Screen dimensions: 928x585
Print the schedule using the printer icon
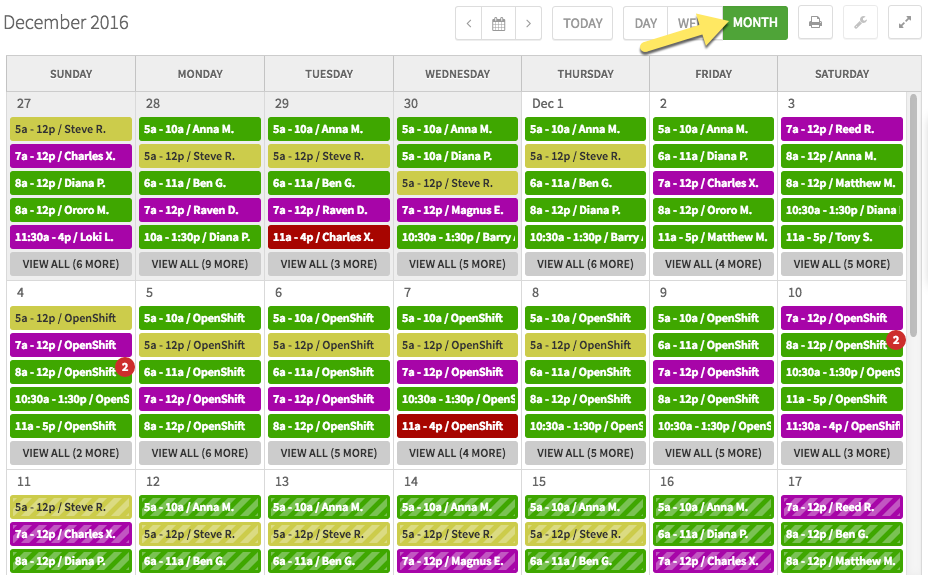[815, 22]
